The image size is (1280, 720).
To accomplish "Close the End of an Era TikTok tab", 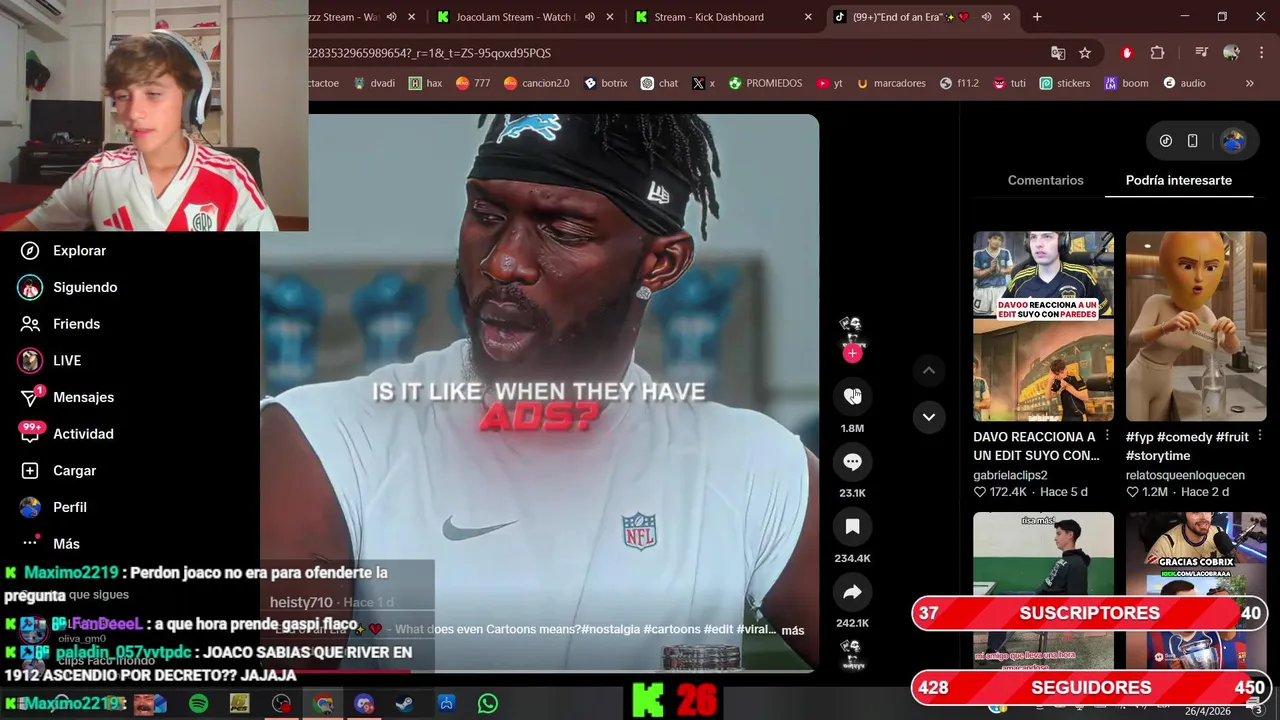I will click(1007, 17).
